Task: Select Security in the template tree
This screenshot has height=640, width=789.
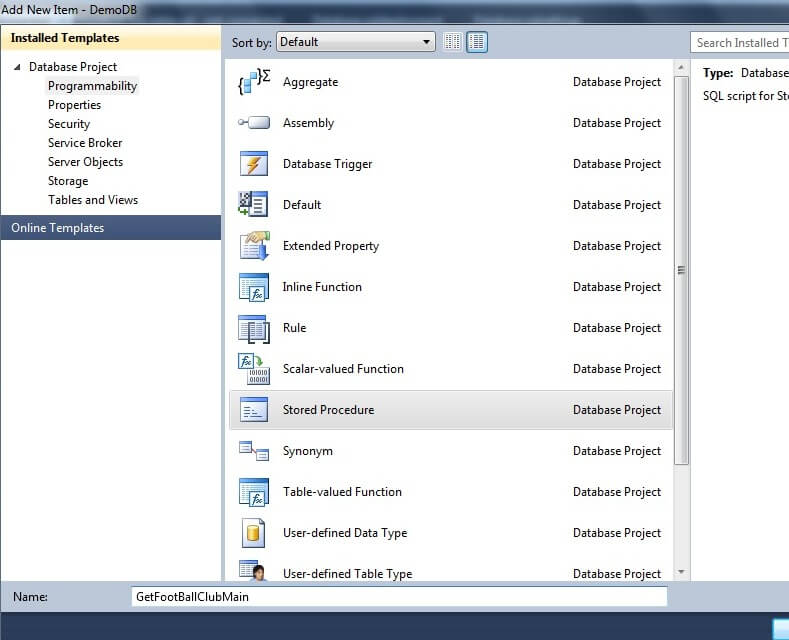Action: coord(69,124)
